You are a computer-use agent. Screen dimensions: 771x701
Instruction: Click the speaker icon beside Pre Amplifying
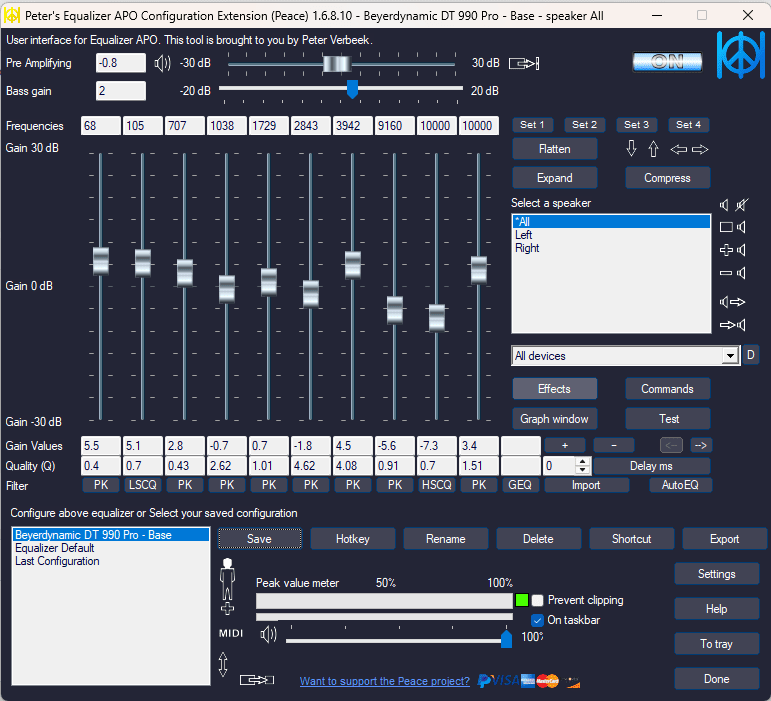[162, 63]
